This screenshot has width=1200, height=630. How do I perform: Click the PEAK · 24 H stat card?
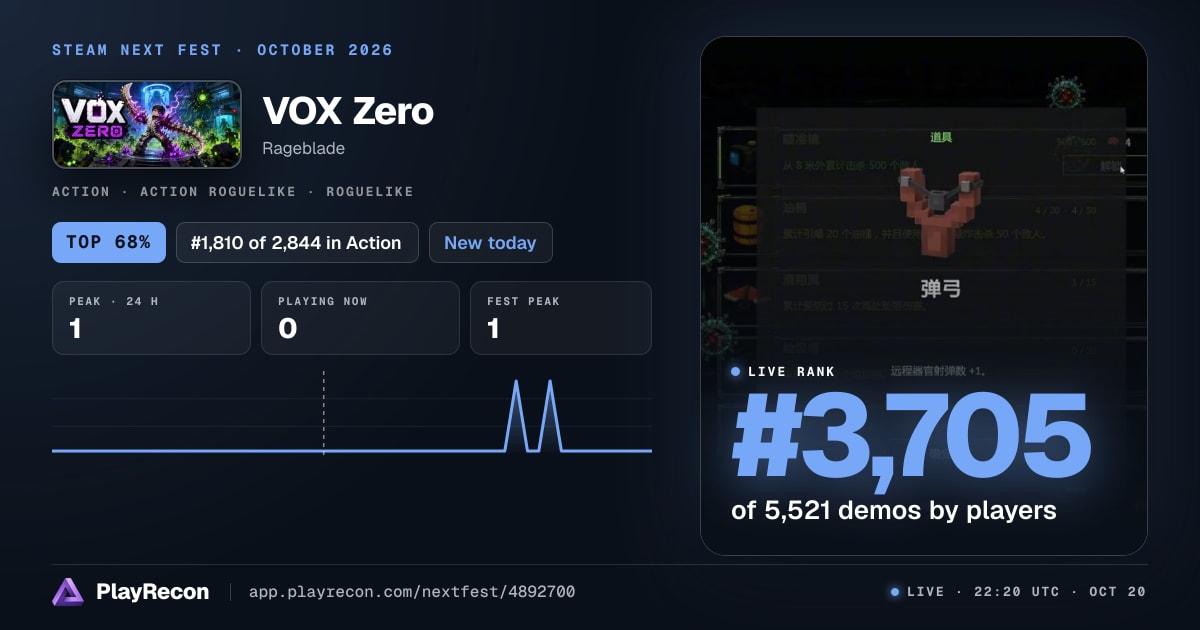151,318
